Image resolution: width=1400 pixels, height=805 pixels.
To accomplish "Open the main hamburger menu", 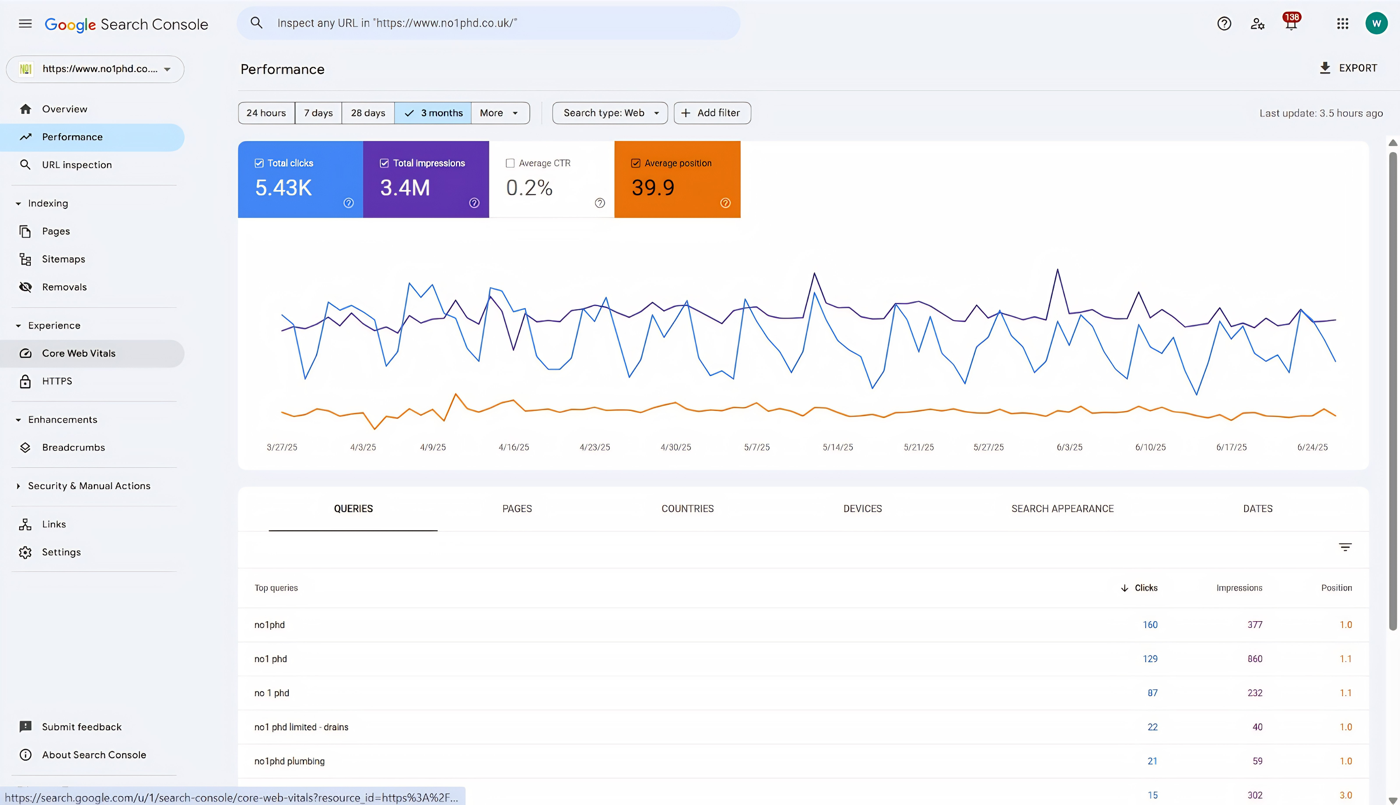I will click(25, 24).
